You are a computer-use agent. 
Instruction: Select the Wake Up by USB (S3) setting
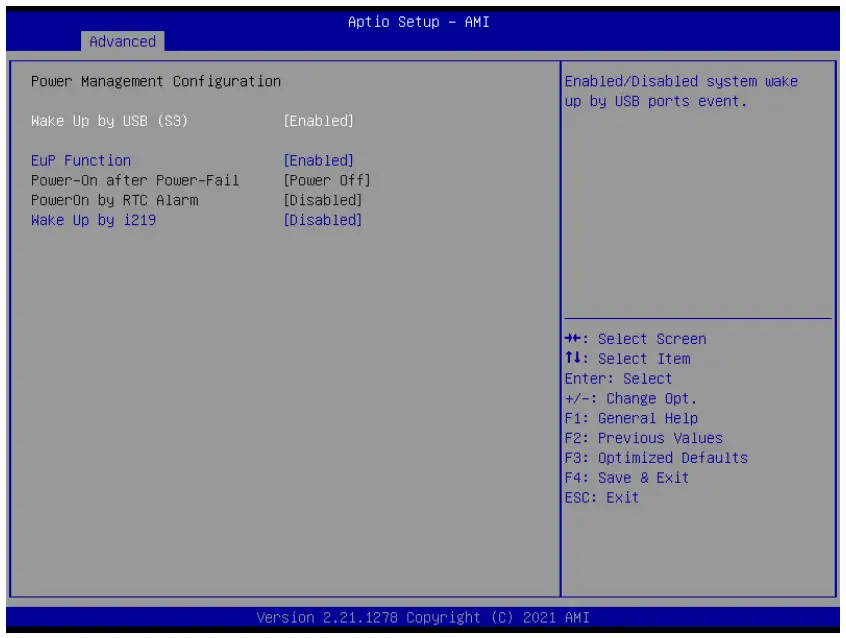110,121
